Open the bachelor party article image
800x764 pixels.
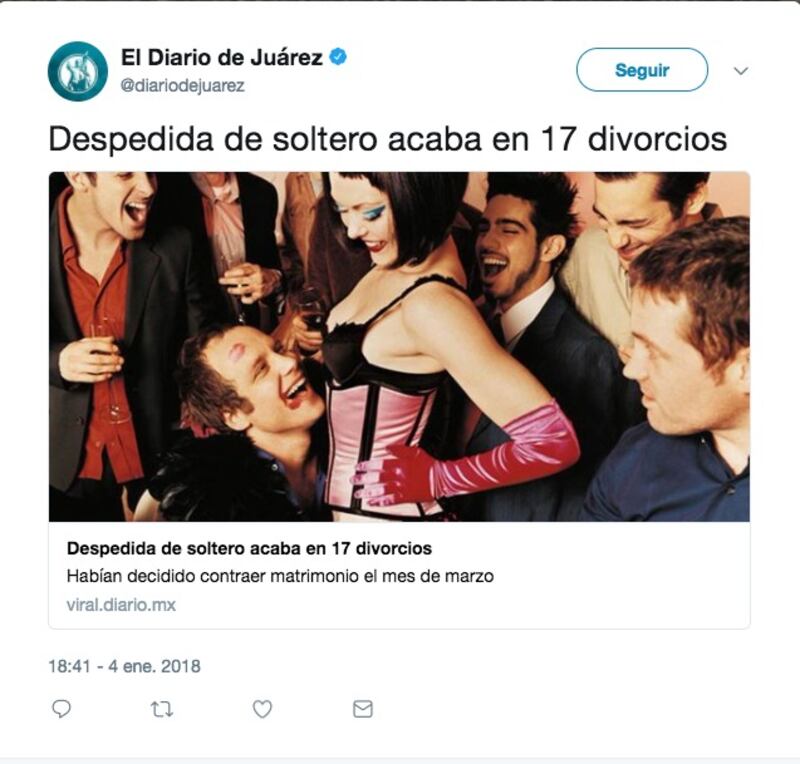click(x=399, y=347)
